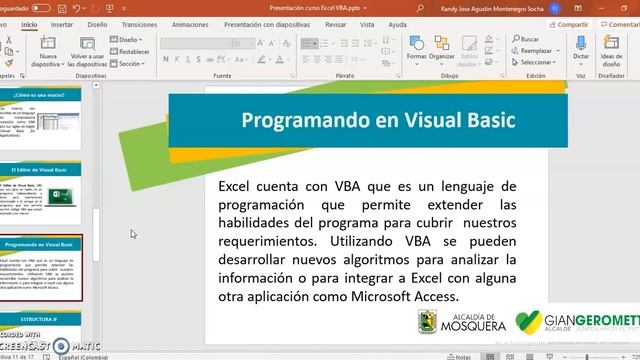Image resolution: width=640 pixels, height=360 pixels.
Task: Click the Redo icon in title bar
Action: tap(96, 8)
